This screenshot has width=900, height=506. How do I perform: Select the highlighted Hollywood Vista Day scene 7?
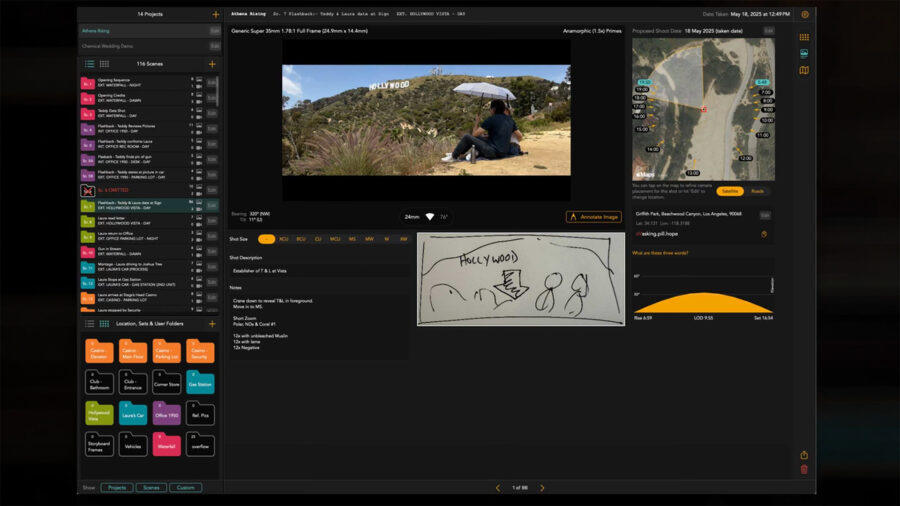pos(149,205)
